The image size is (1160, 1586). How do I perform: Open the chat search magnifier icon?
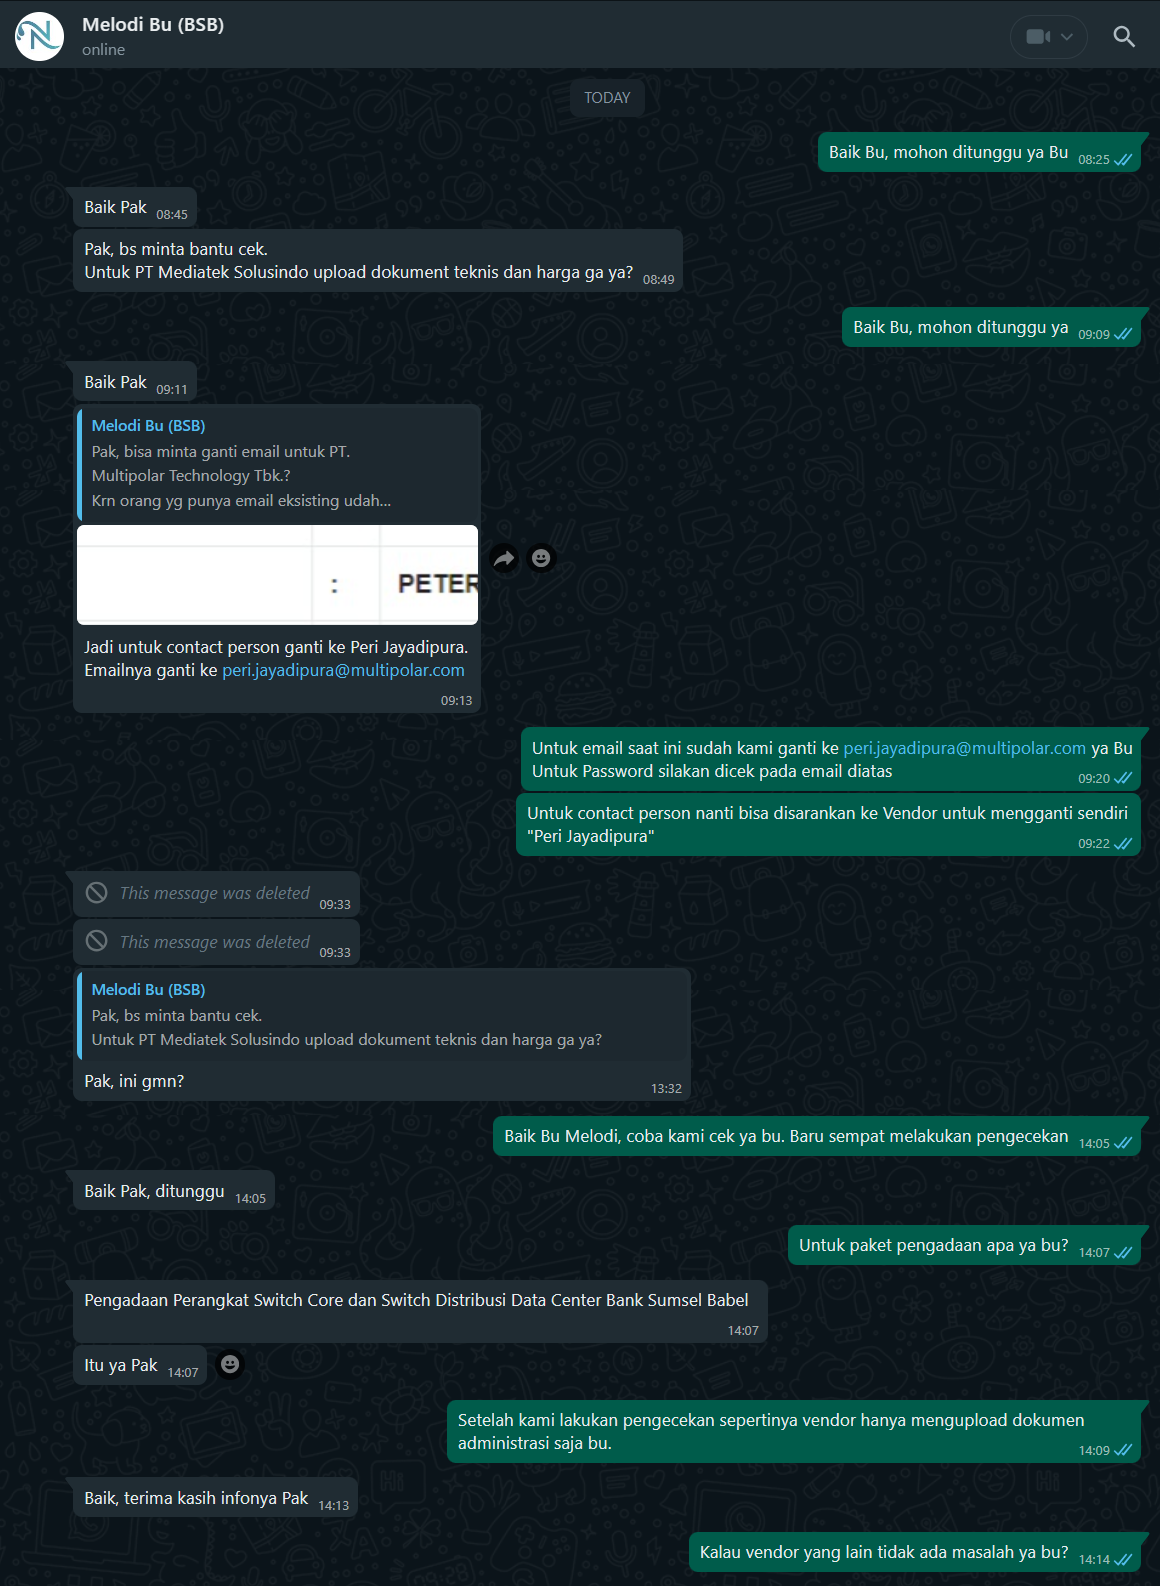coord(1124,37)
